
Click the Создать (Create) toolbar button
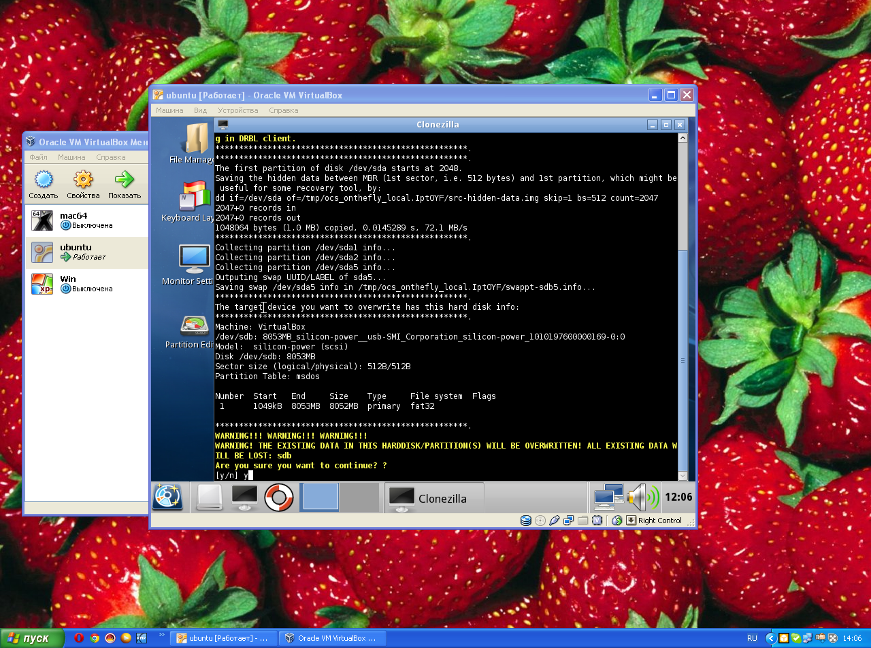pyautogui.click(x=43, y=181)
